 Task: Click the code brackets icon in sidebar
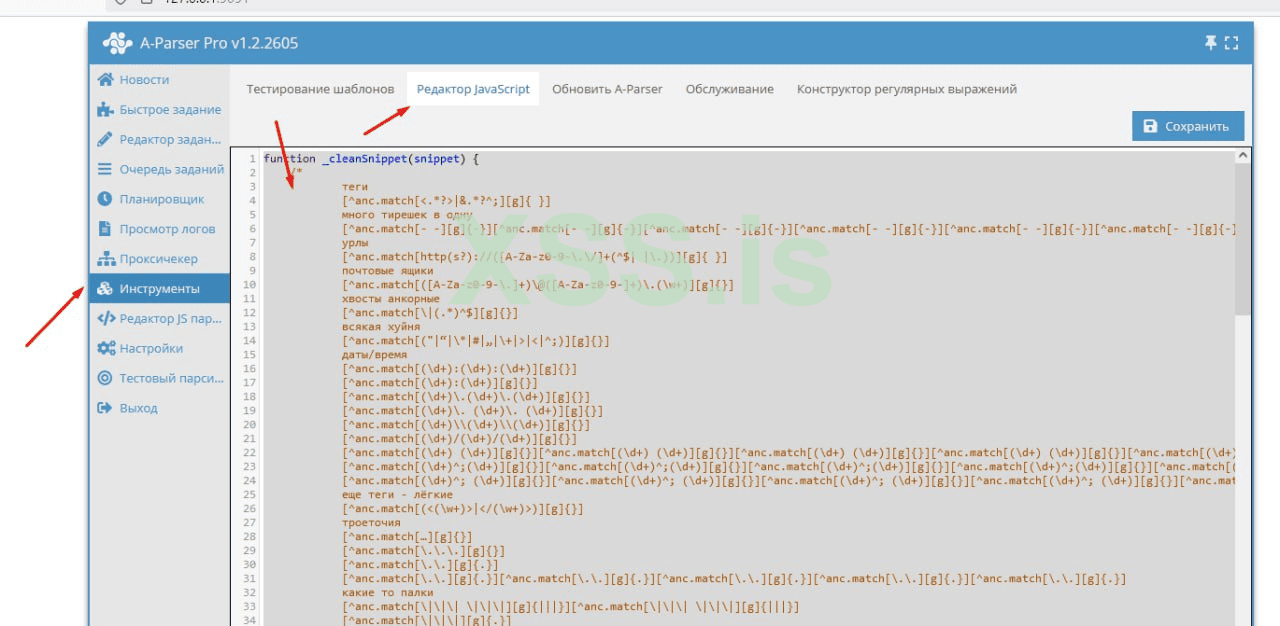(x=105, y=319)
